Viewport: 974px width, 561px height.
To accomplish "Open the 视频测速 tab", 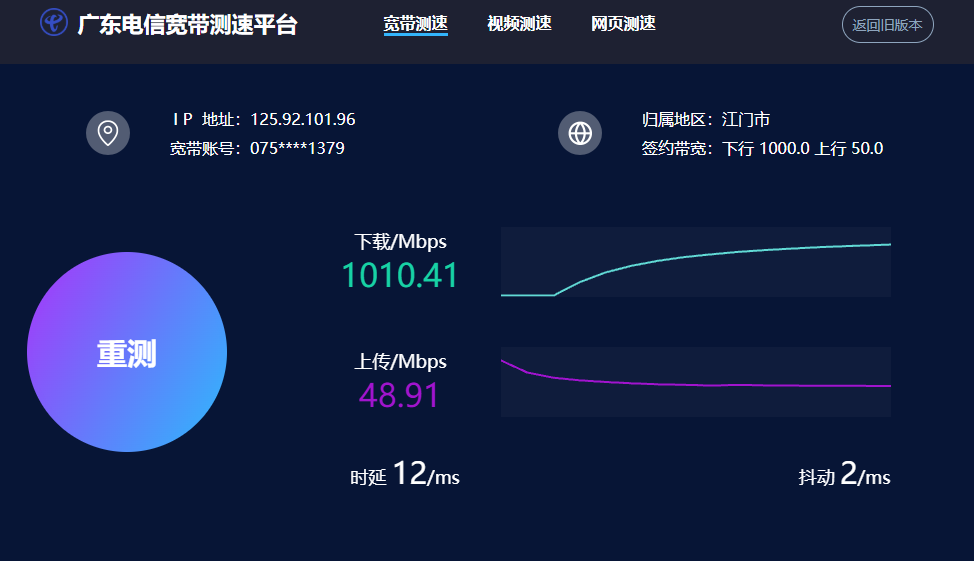I will tap(519, 24).
